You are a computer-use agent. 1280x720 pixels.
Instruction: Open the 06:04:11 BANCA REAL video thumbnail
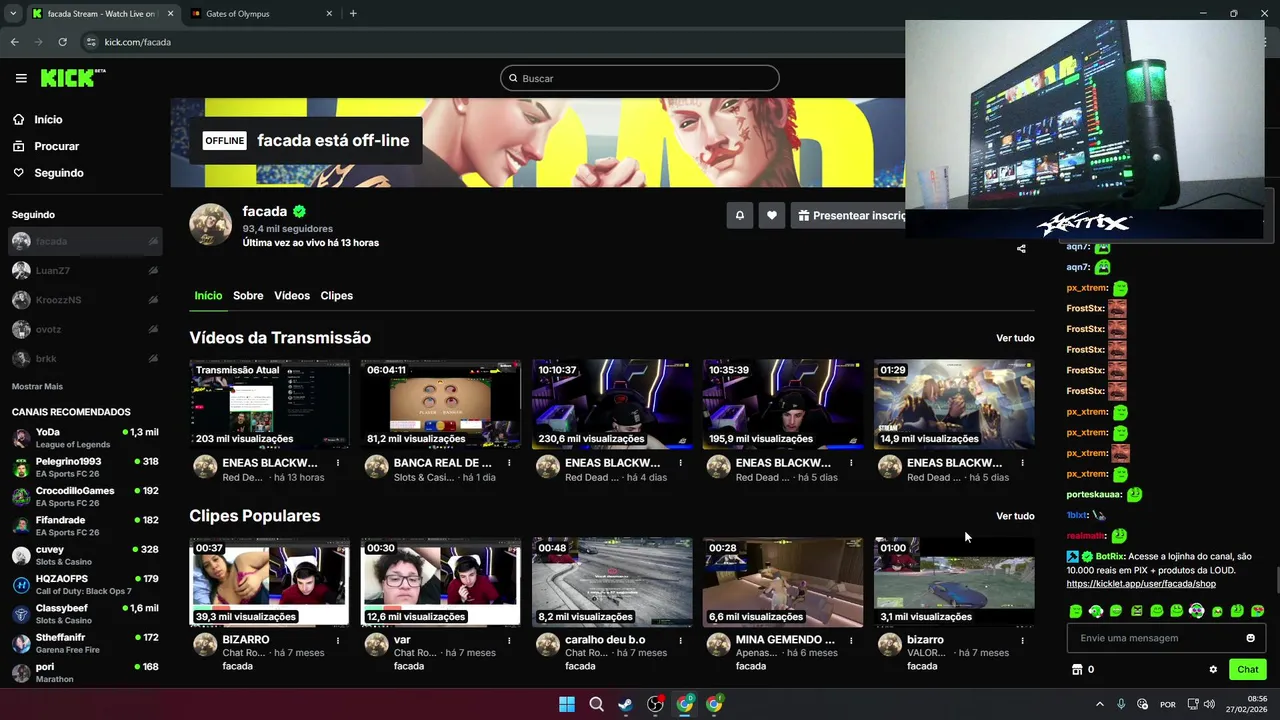coord(441,404)
